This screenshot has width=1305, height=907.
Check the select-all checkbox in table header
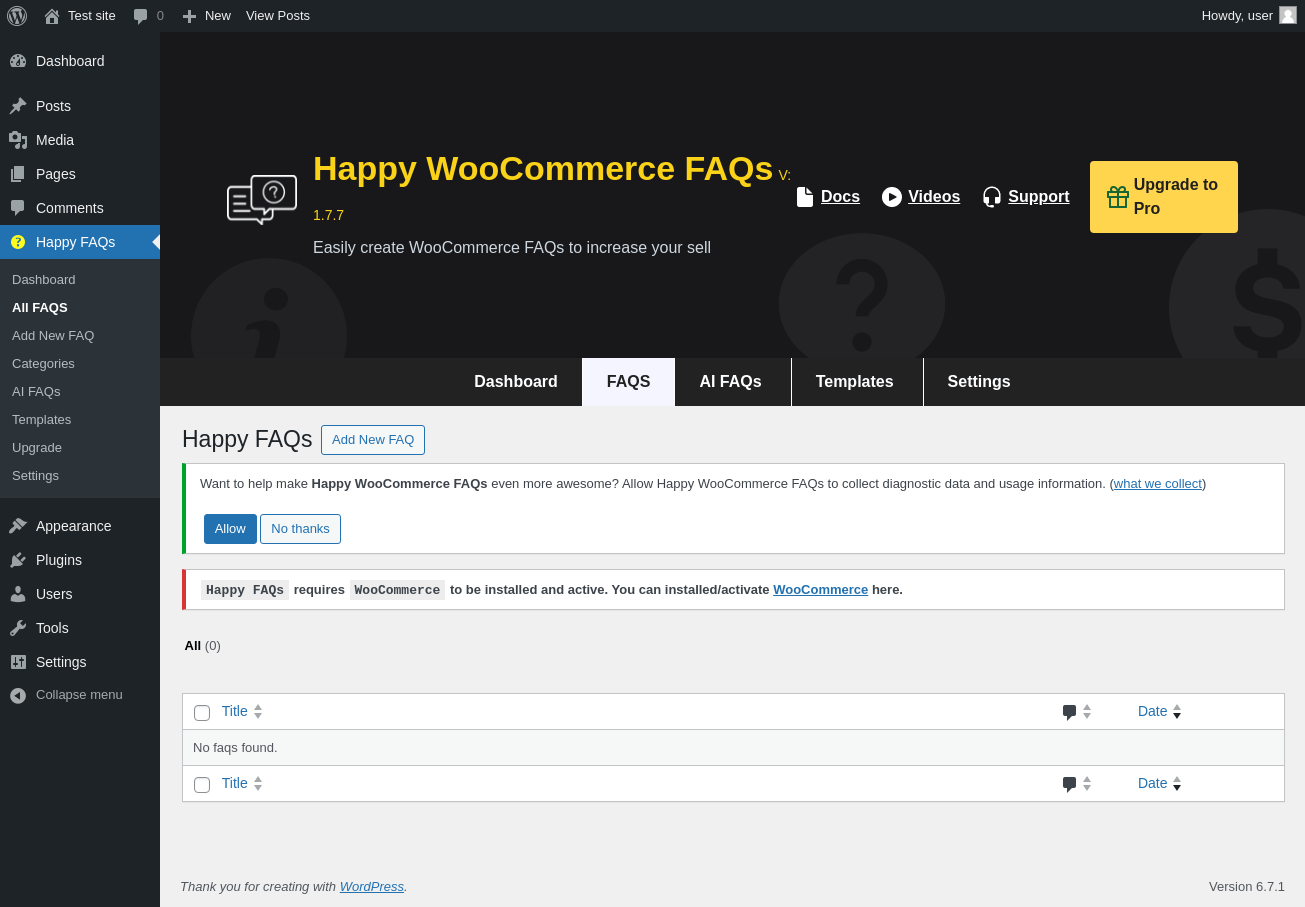tap(202, 713)
